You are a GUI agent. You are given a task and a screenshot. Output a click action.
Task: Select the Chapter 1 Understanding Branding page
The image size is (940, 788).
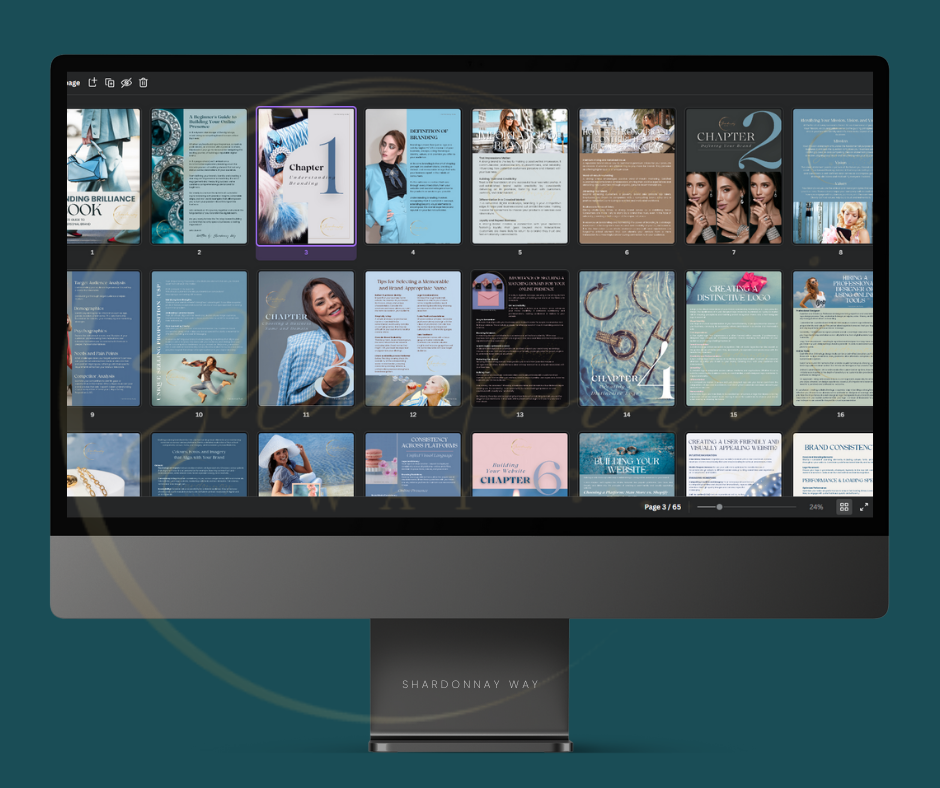click(306, 176)
